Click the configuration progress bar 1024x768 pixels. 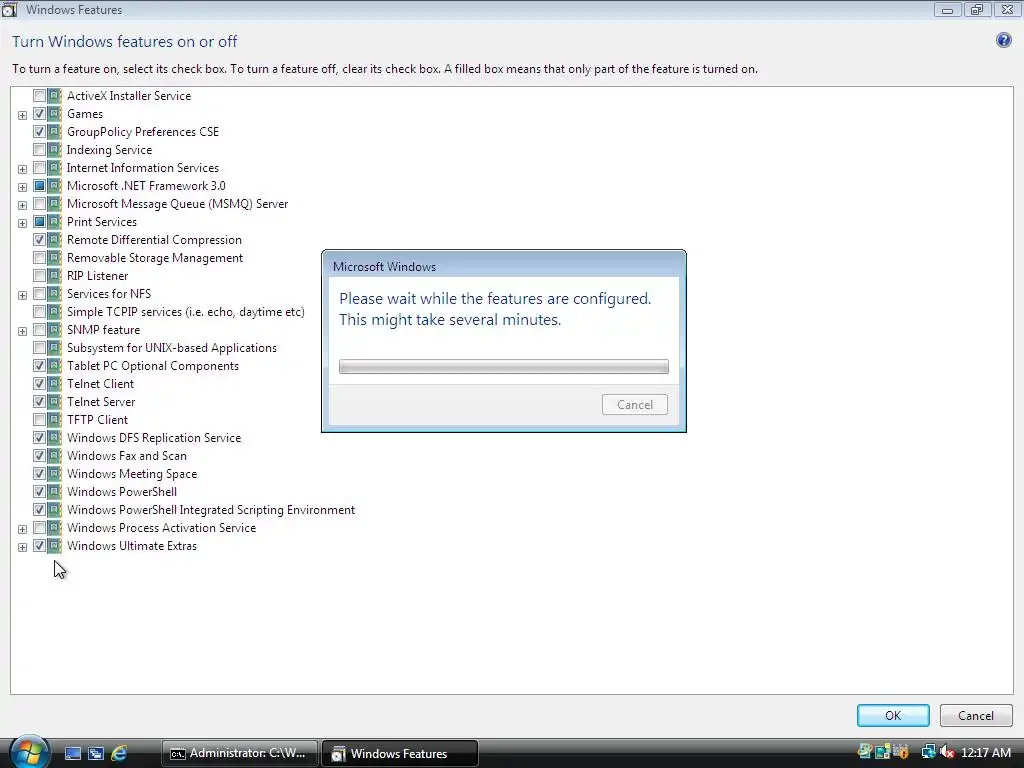(x=504, y=366)
